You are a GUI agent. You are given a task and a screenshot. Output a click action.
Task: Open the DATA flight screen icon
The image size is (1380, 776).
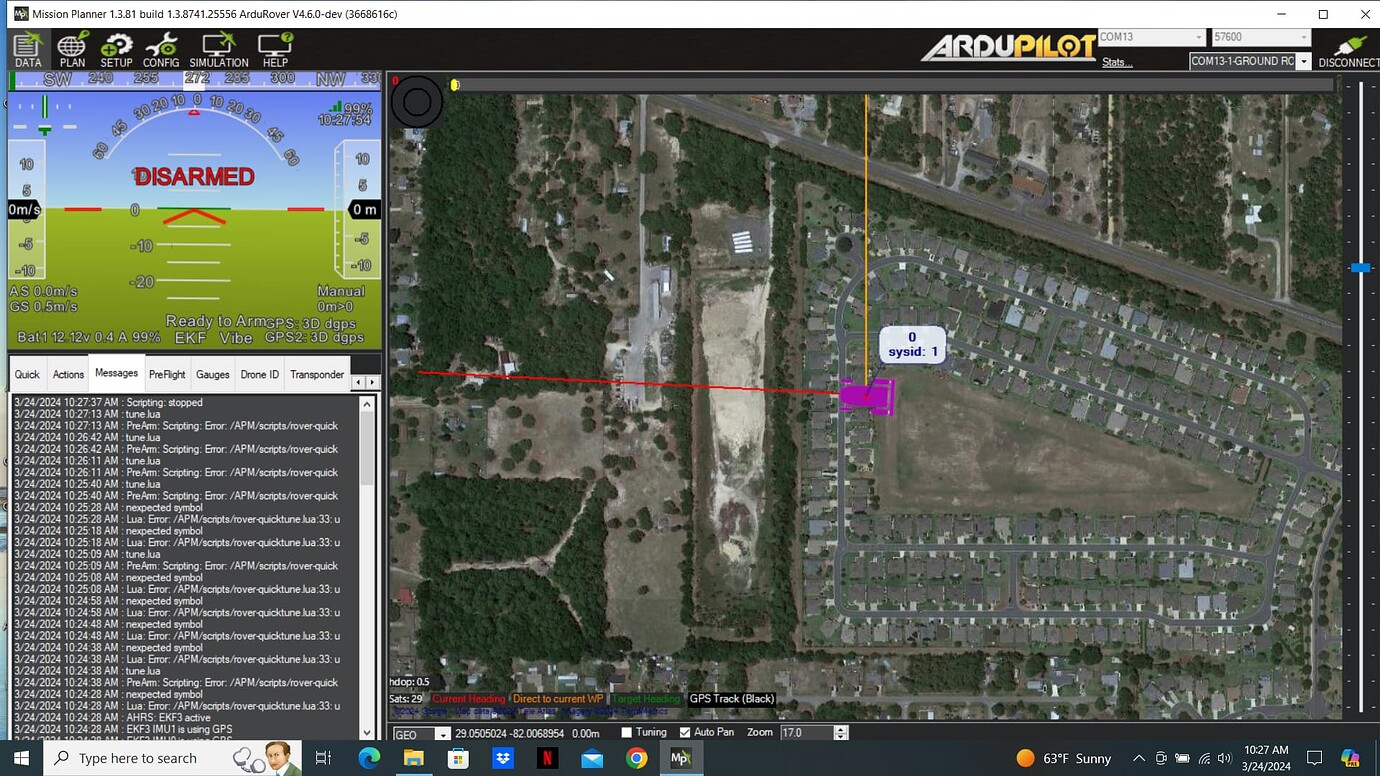[x=27, y=49]
